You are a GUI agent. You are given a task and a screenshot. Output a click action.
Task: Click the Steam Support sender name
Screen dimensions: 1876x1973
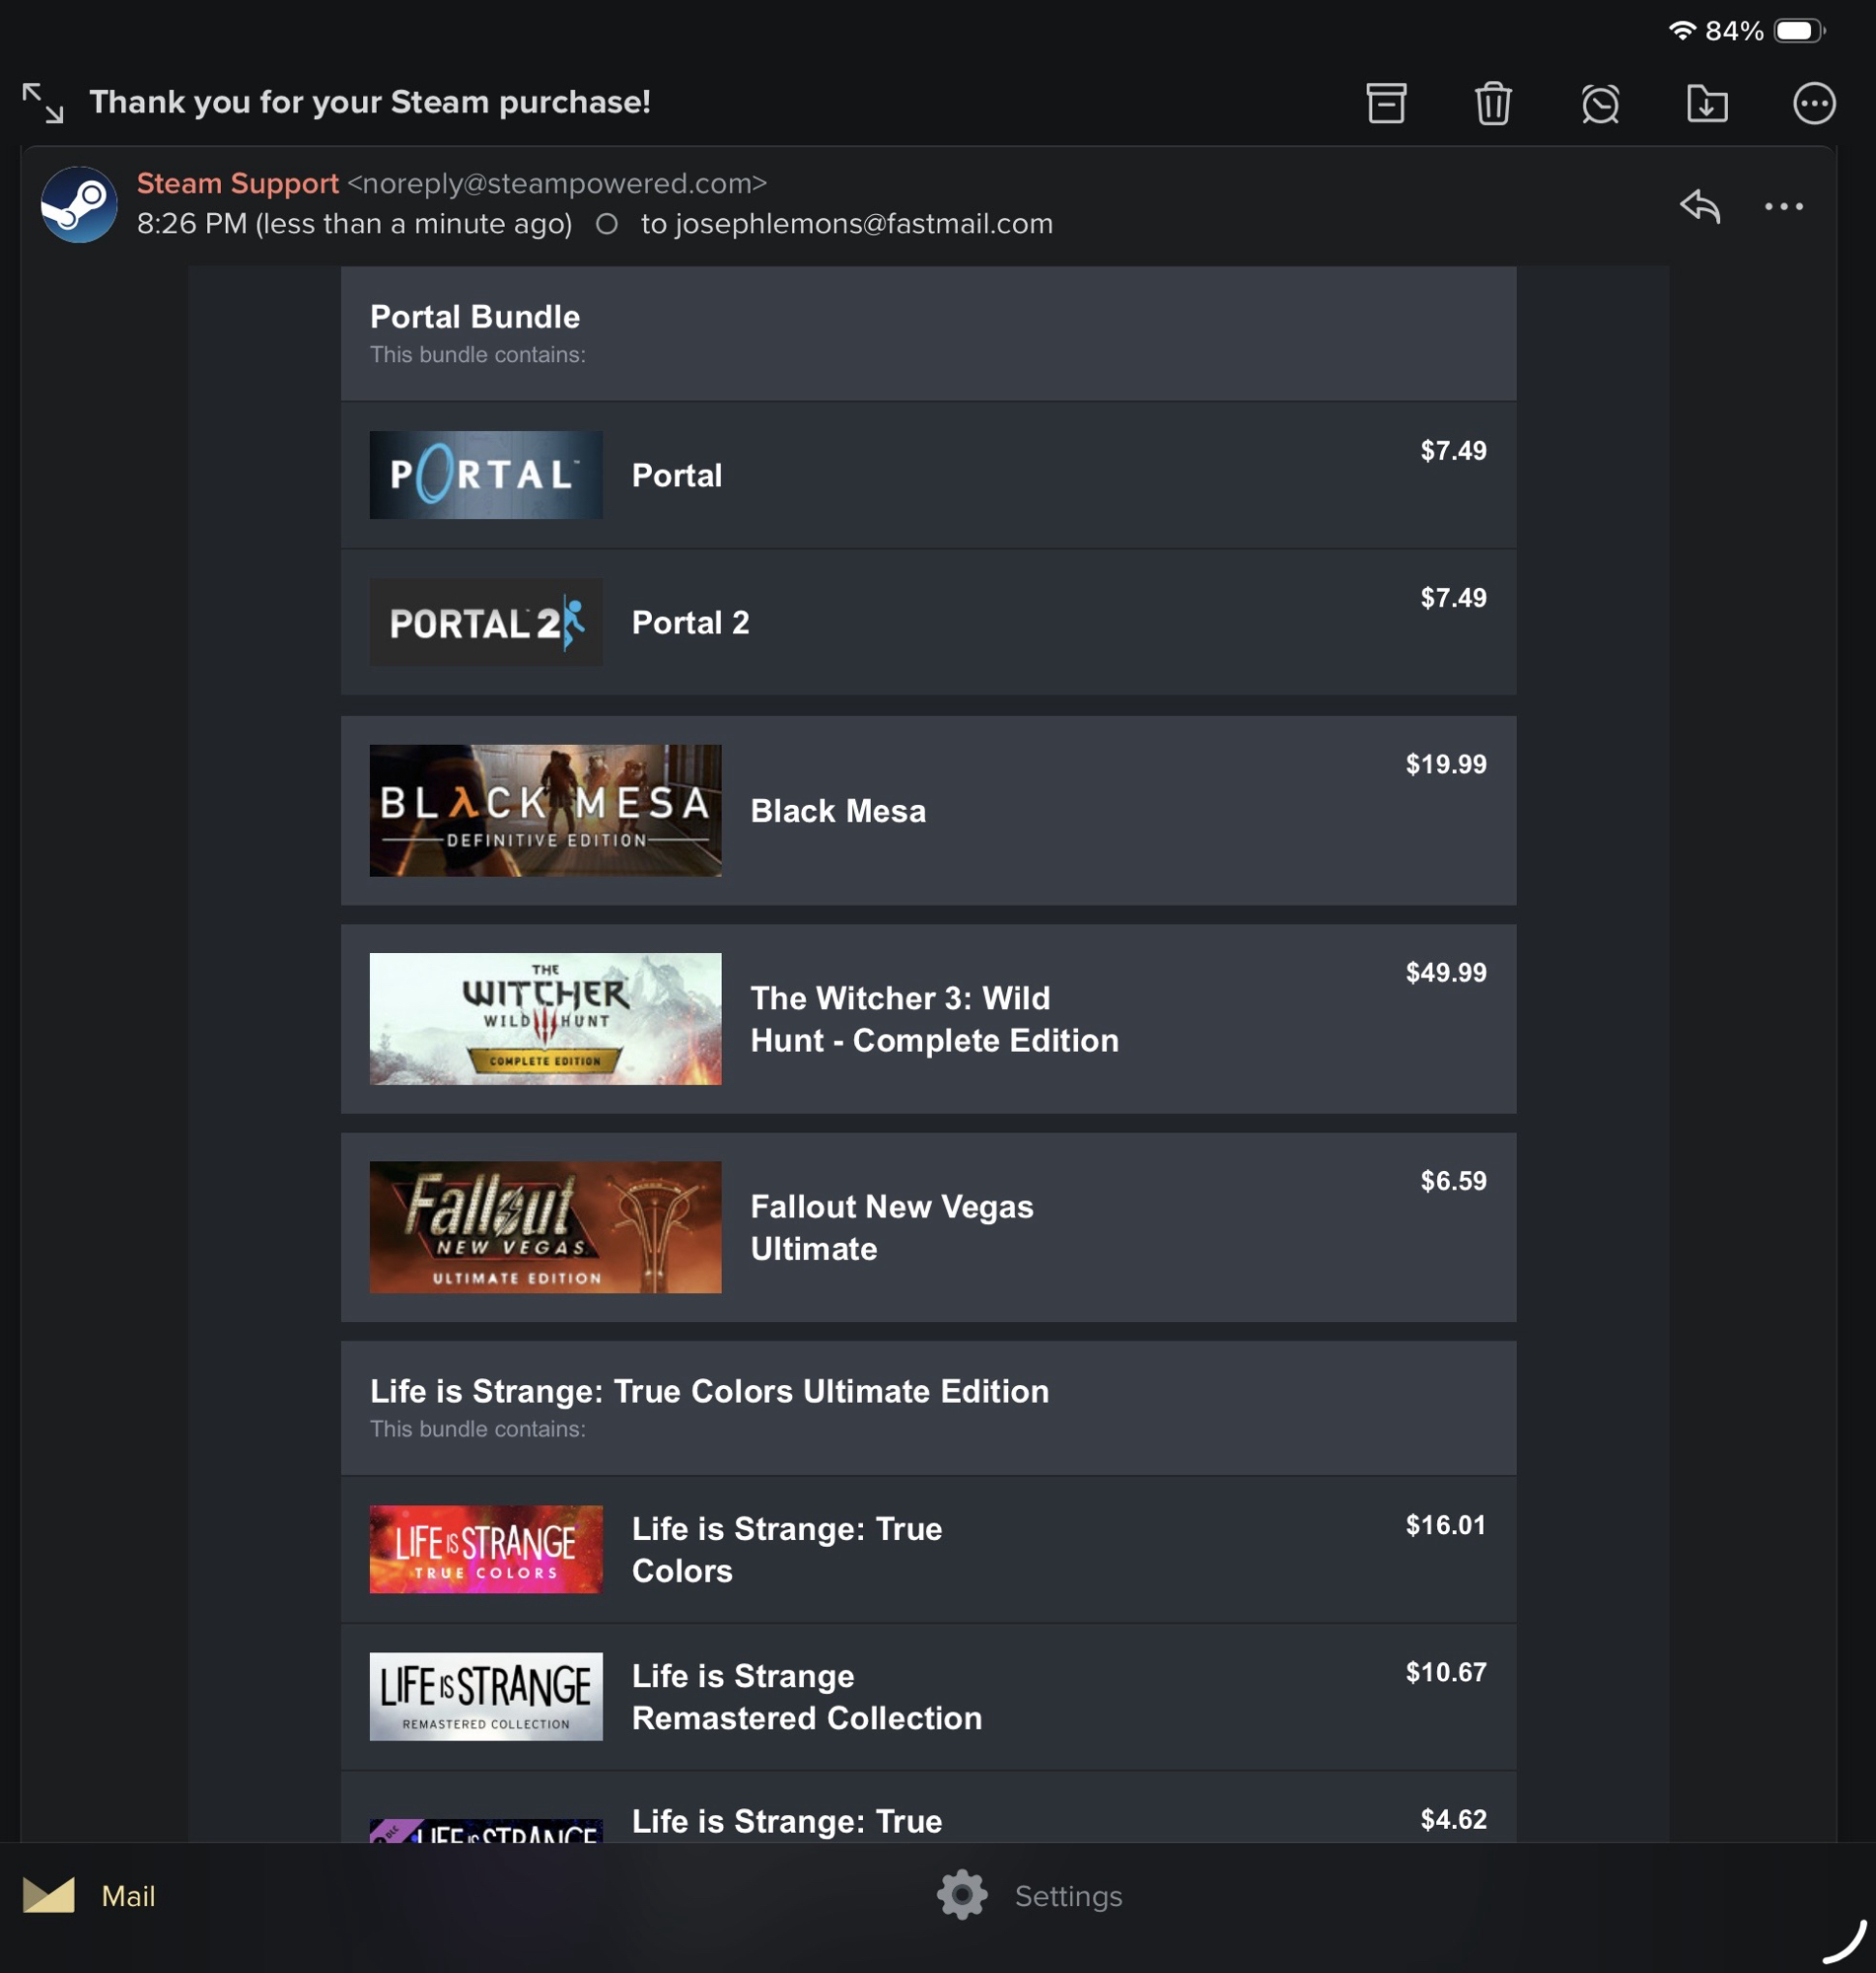[238, 183]
